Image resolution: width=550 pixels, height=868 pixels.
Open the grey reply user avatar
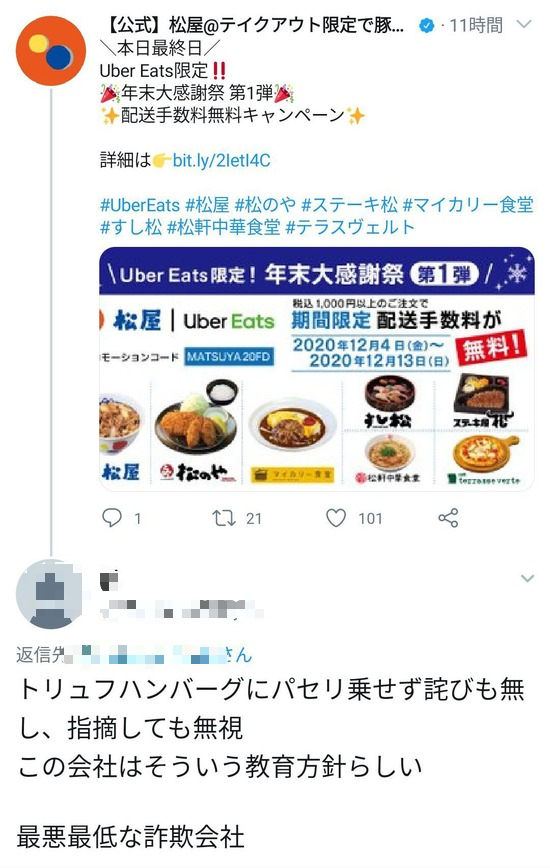tap(49, 593)
